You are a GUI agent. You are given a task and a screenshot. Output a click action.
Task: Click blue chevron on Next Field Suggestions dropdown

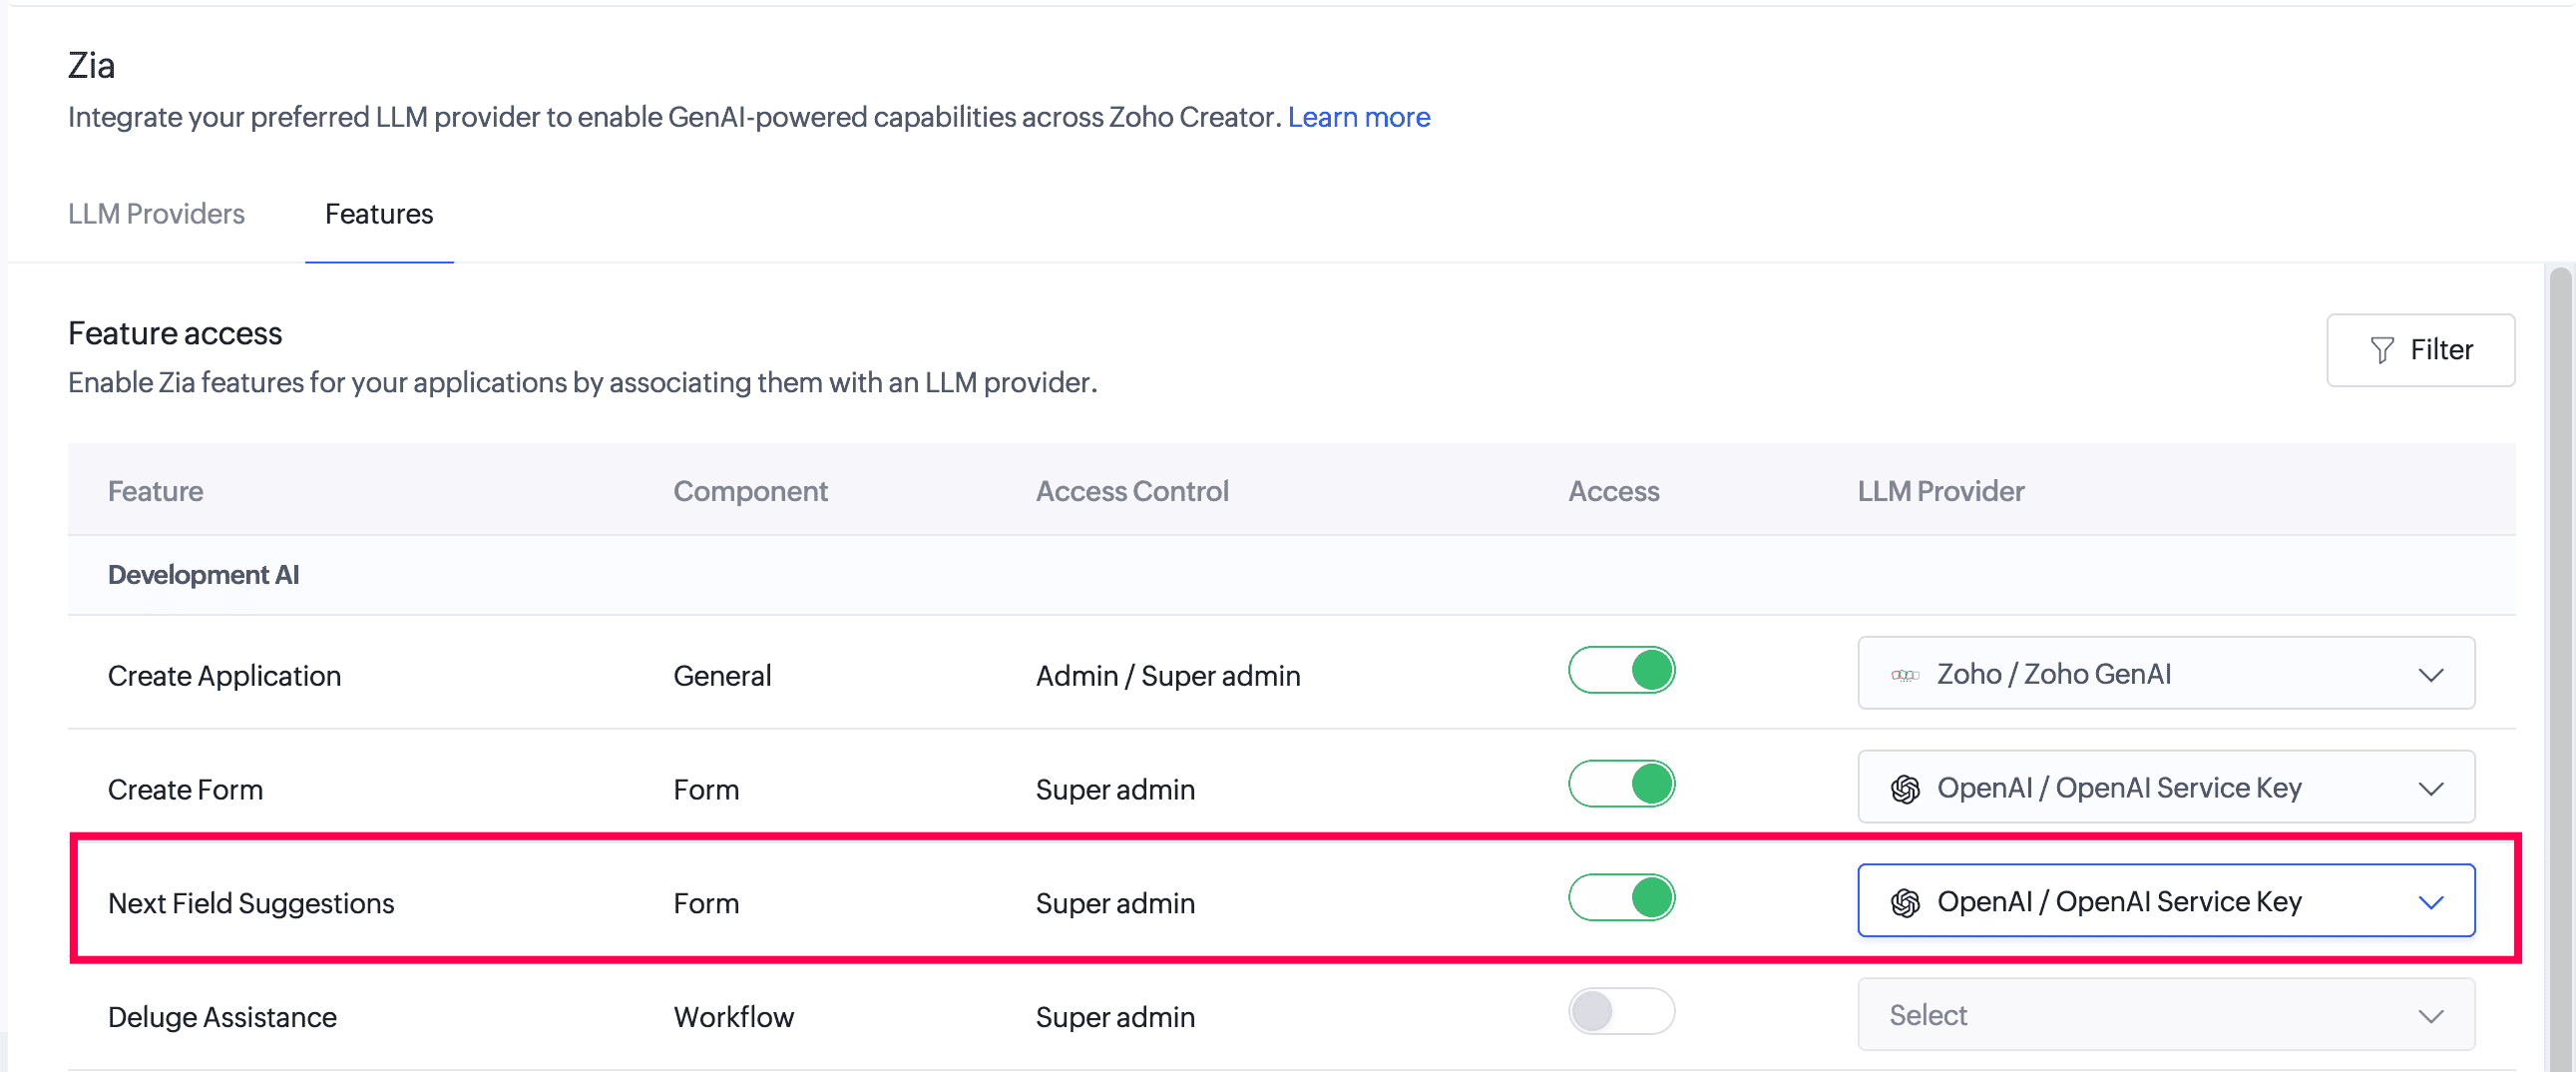(2431, 902)
